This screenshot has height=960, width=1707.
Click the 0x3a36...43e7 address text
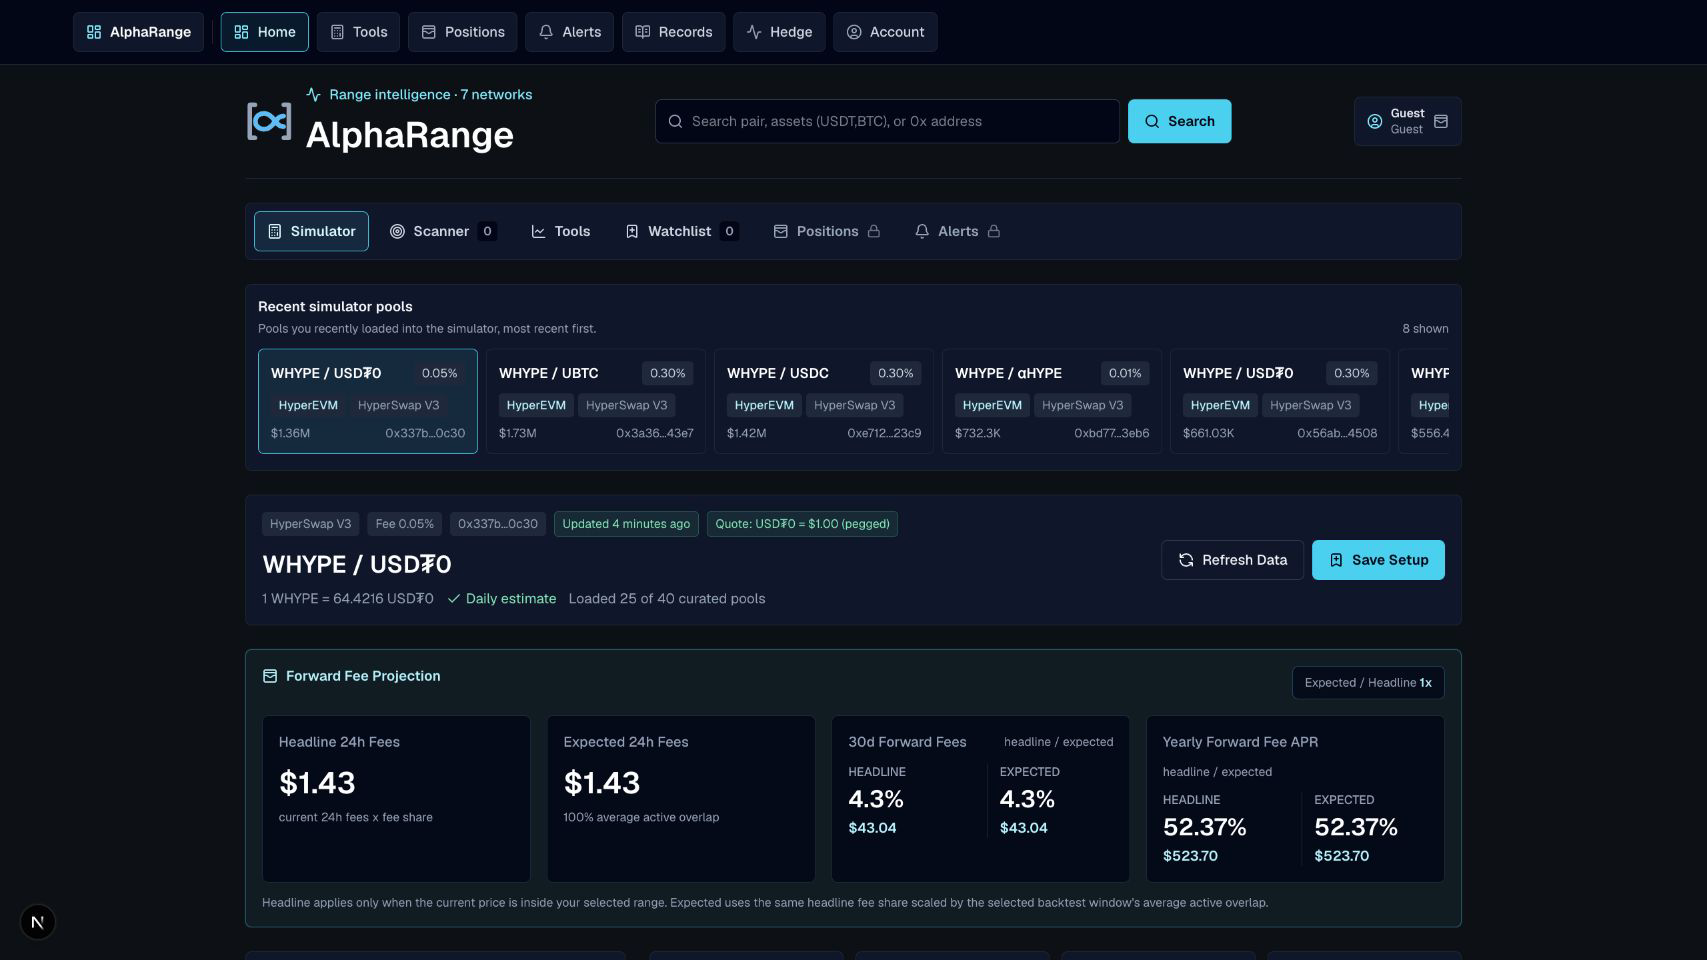(655, 433)
